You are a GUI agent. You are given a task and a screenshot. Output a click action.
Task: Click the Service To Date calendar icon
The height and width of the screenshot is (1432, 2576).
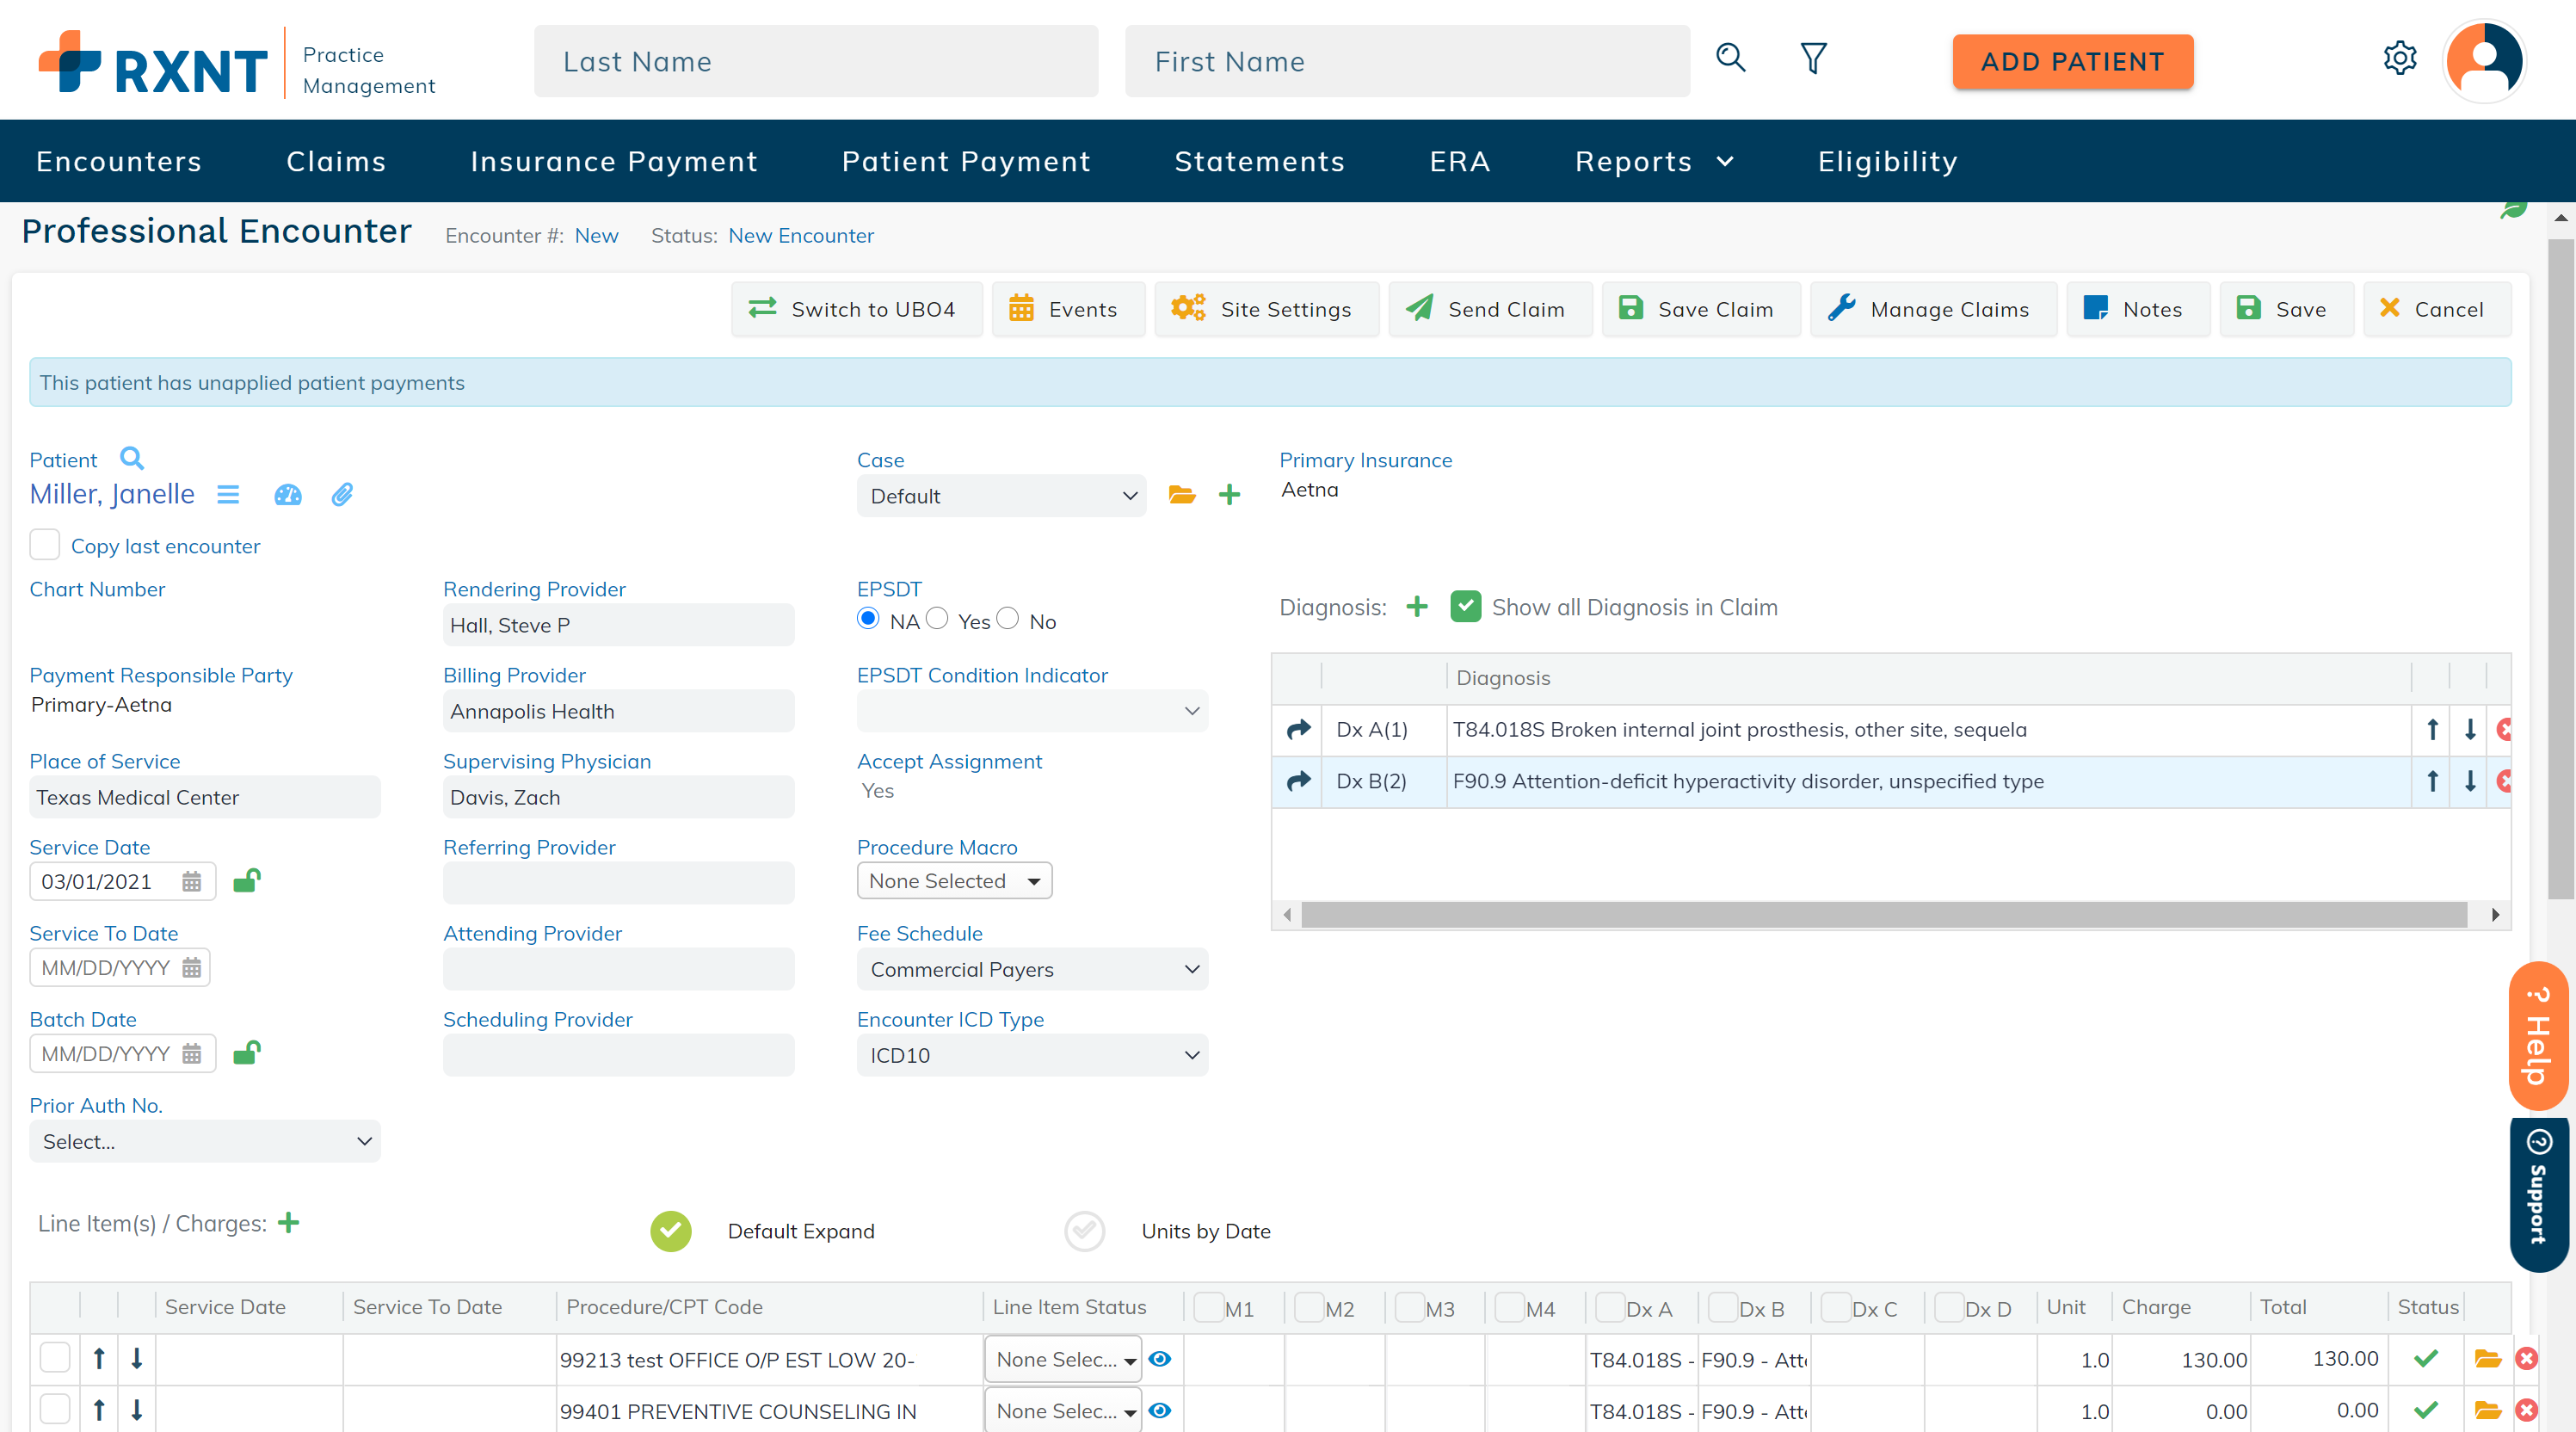pyautogui.click(x=192, y=967)
